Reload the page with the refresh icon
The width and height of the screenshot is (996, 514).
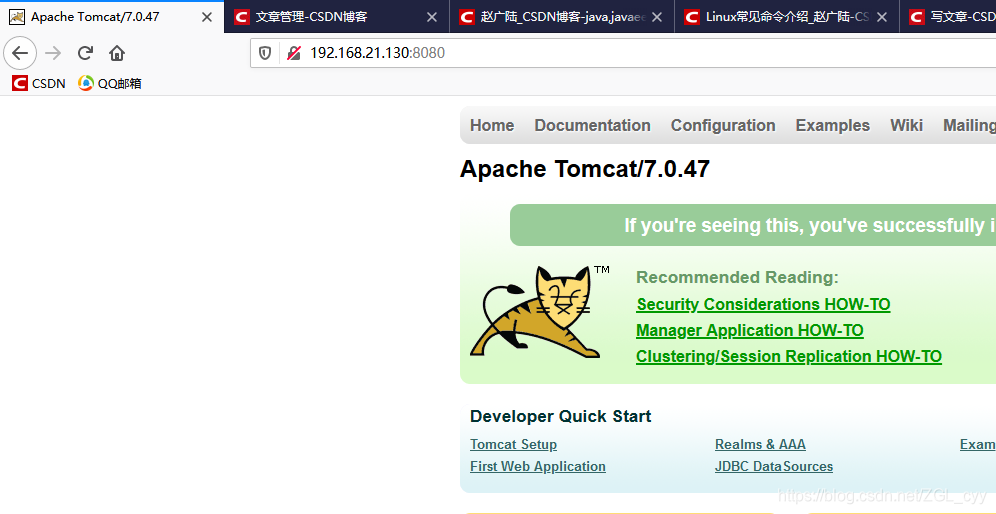click(85, 53)
